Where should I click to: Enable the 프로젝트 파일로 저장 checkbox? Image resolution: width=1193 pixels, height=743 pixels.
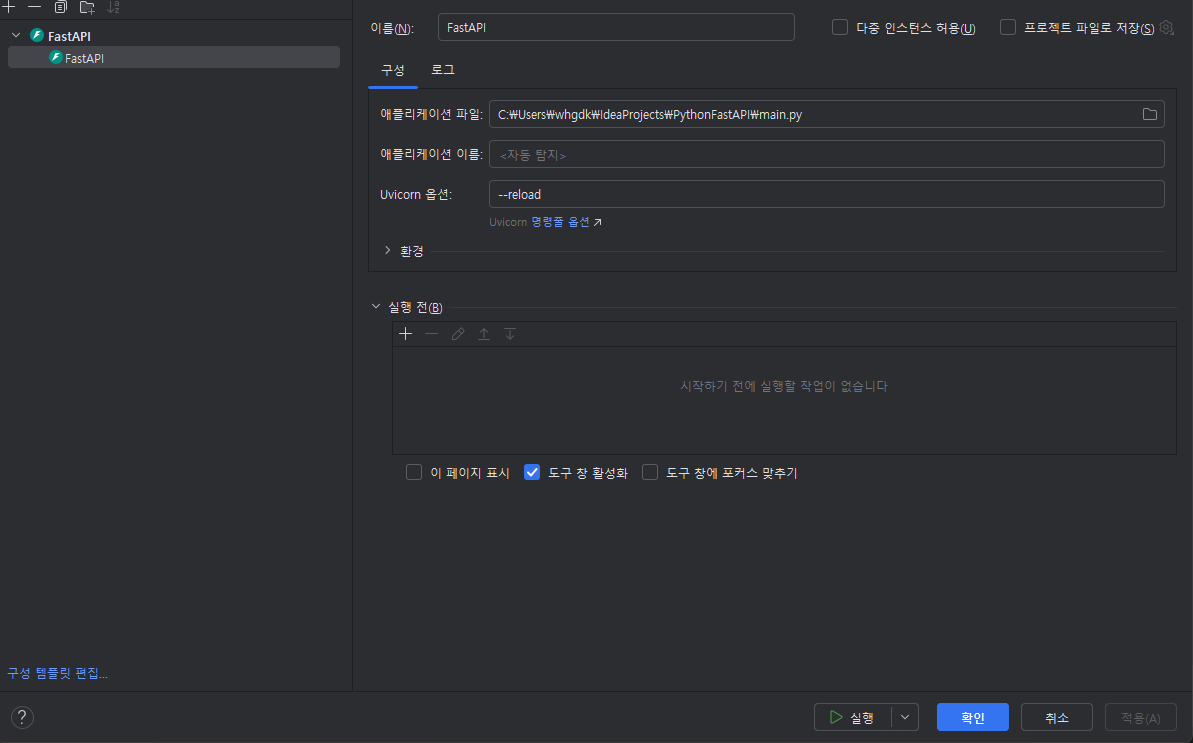click(x=1008, y=27)
